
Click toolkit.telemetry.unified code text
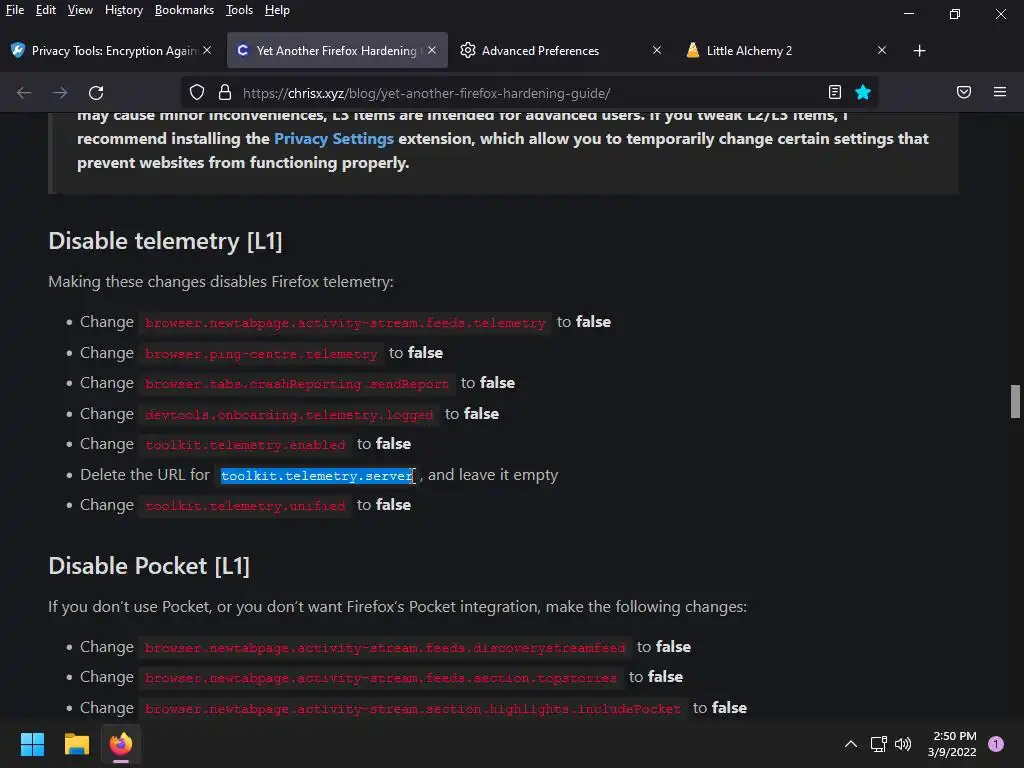[245, 505]
